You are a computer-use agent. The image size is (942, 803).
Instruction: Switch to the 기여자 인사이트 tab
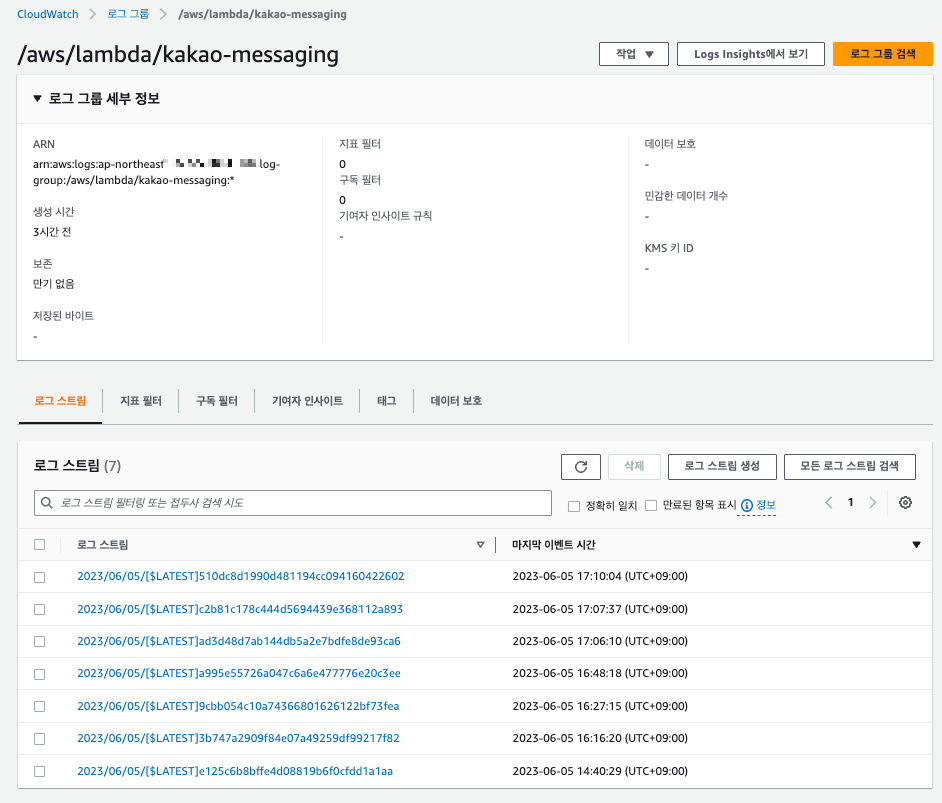(x=307, y=401)
